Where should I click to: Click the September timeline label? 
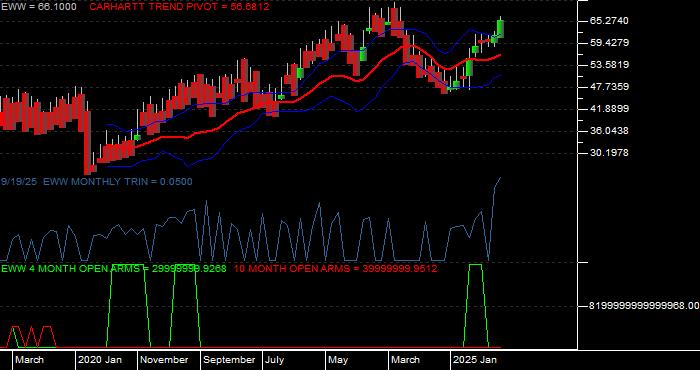pyautogui.click(x=229, y=360)
